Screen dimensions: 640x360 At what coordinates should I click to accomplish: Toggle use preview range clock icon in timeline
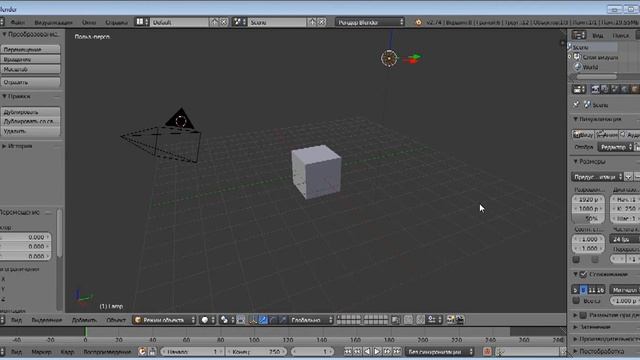[x=142, y=351]
